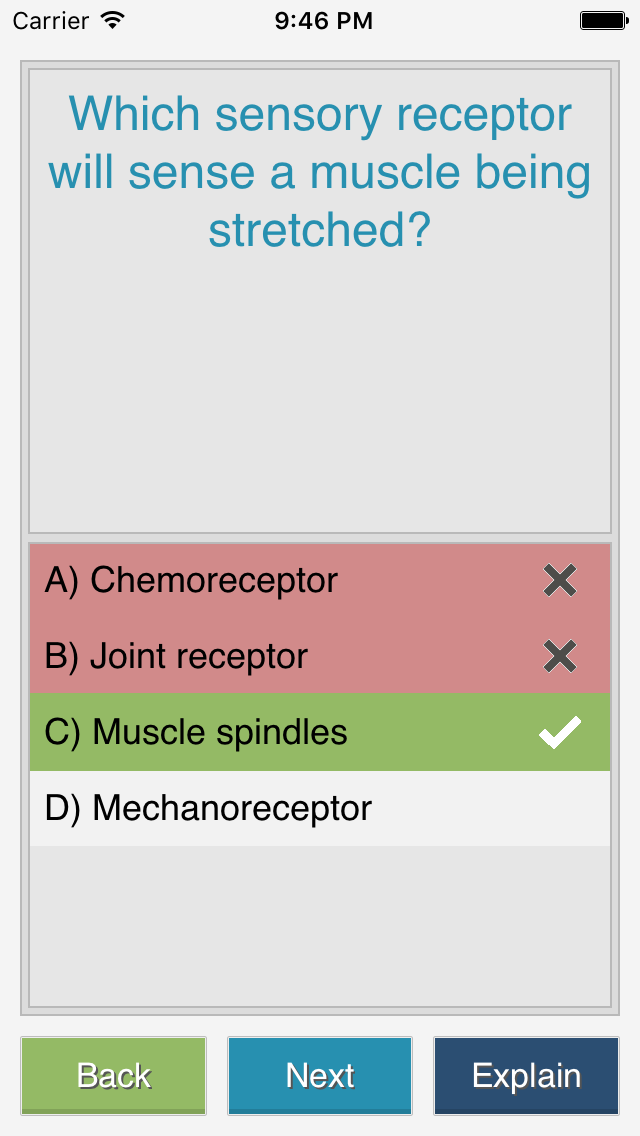Select answer B) Joint receptor

point(320,656)
